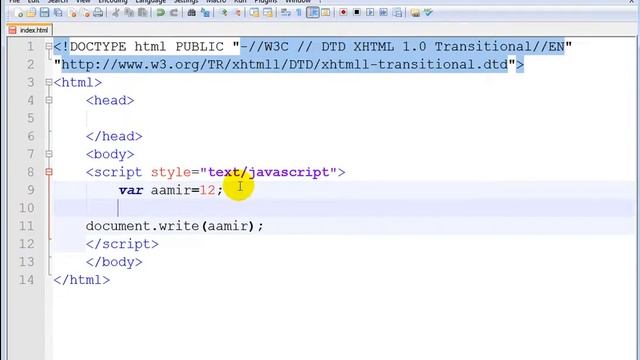
Task: Click the Save Recorded Macro icon
Action: tap(397, 13)
